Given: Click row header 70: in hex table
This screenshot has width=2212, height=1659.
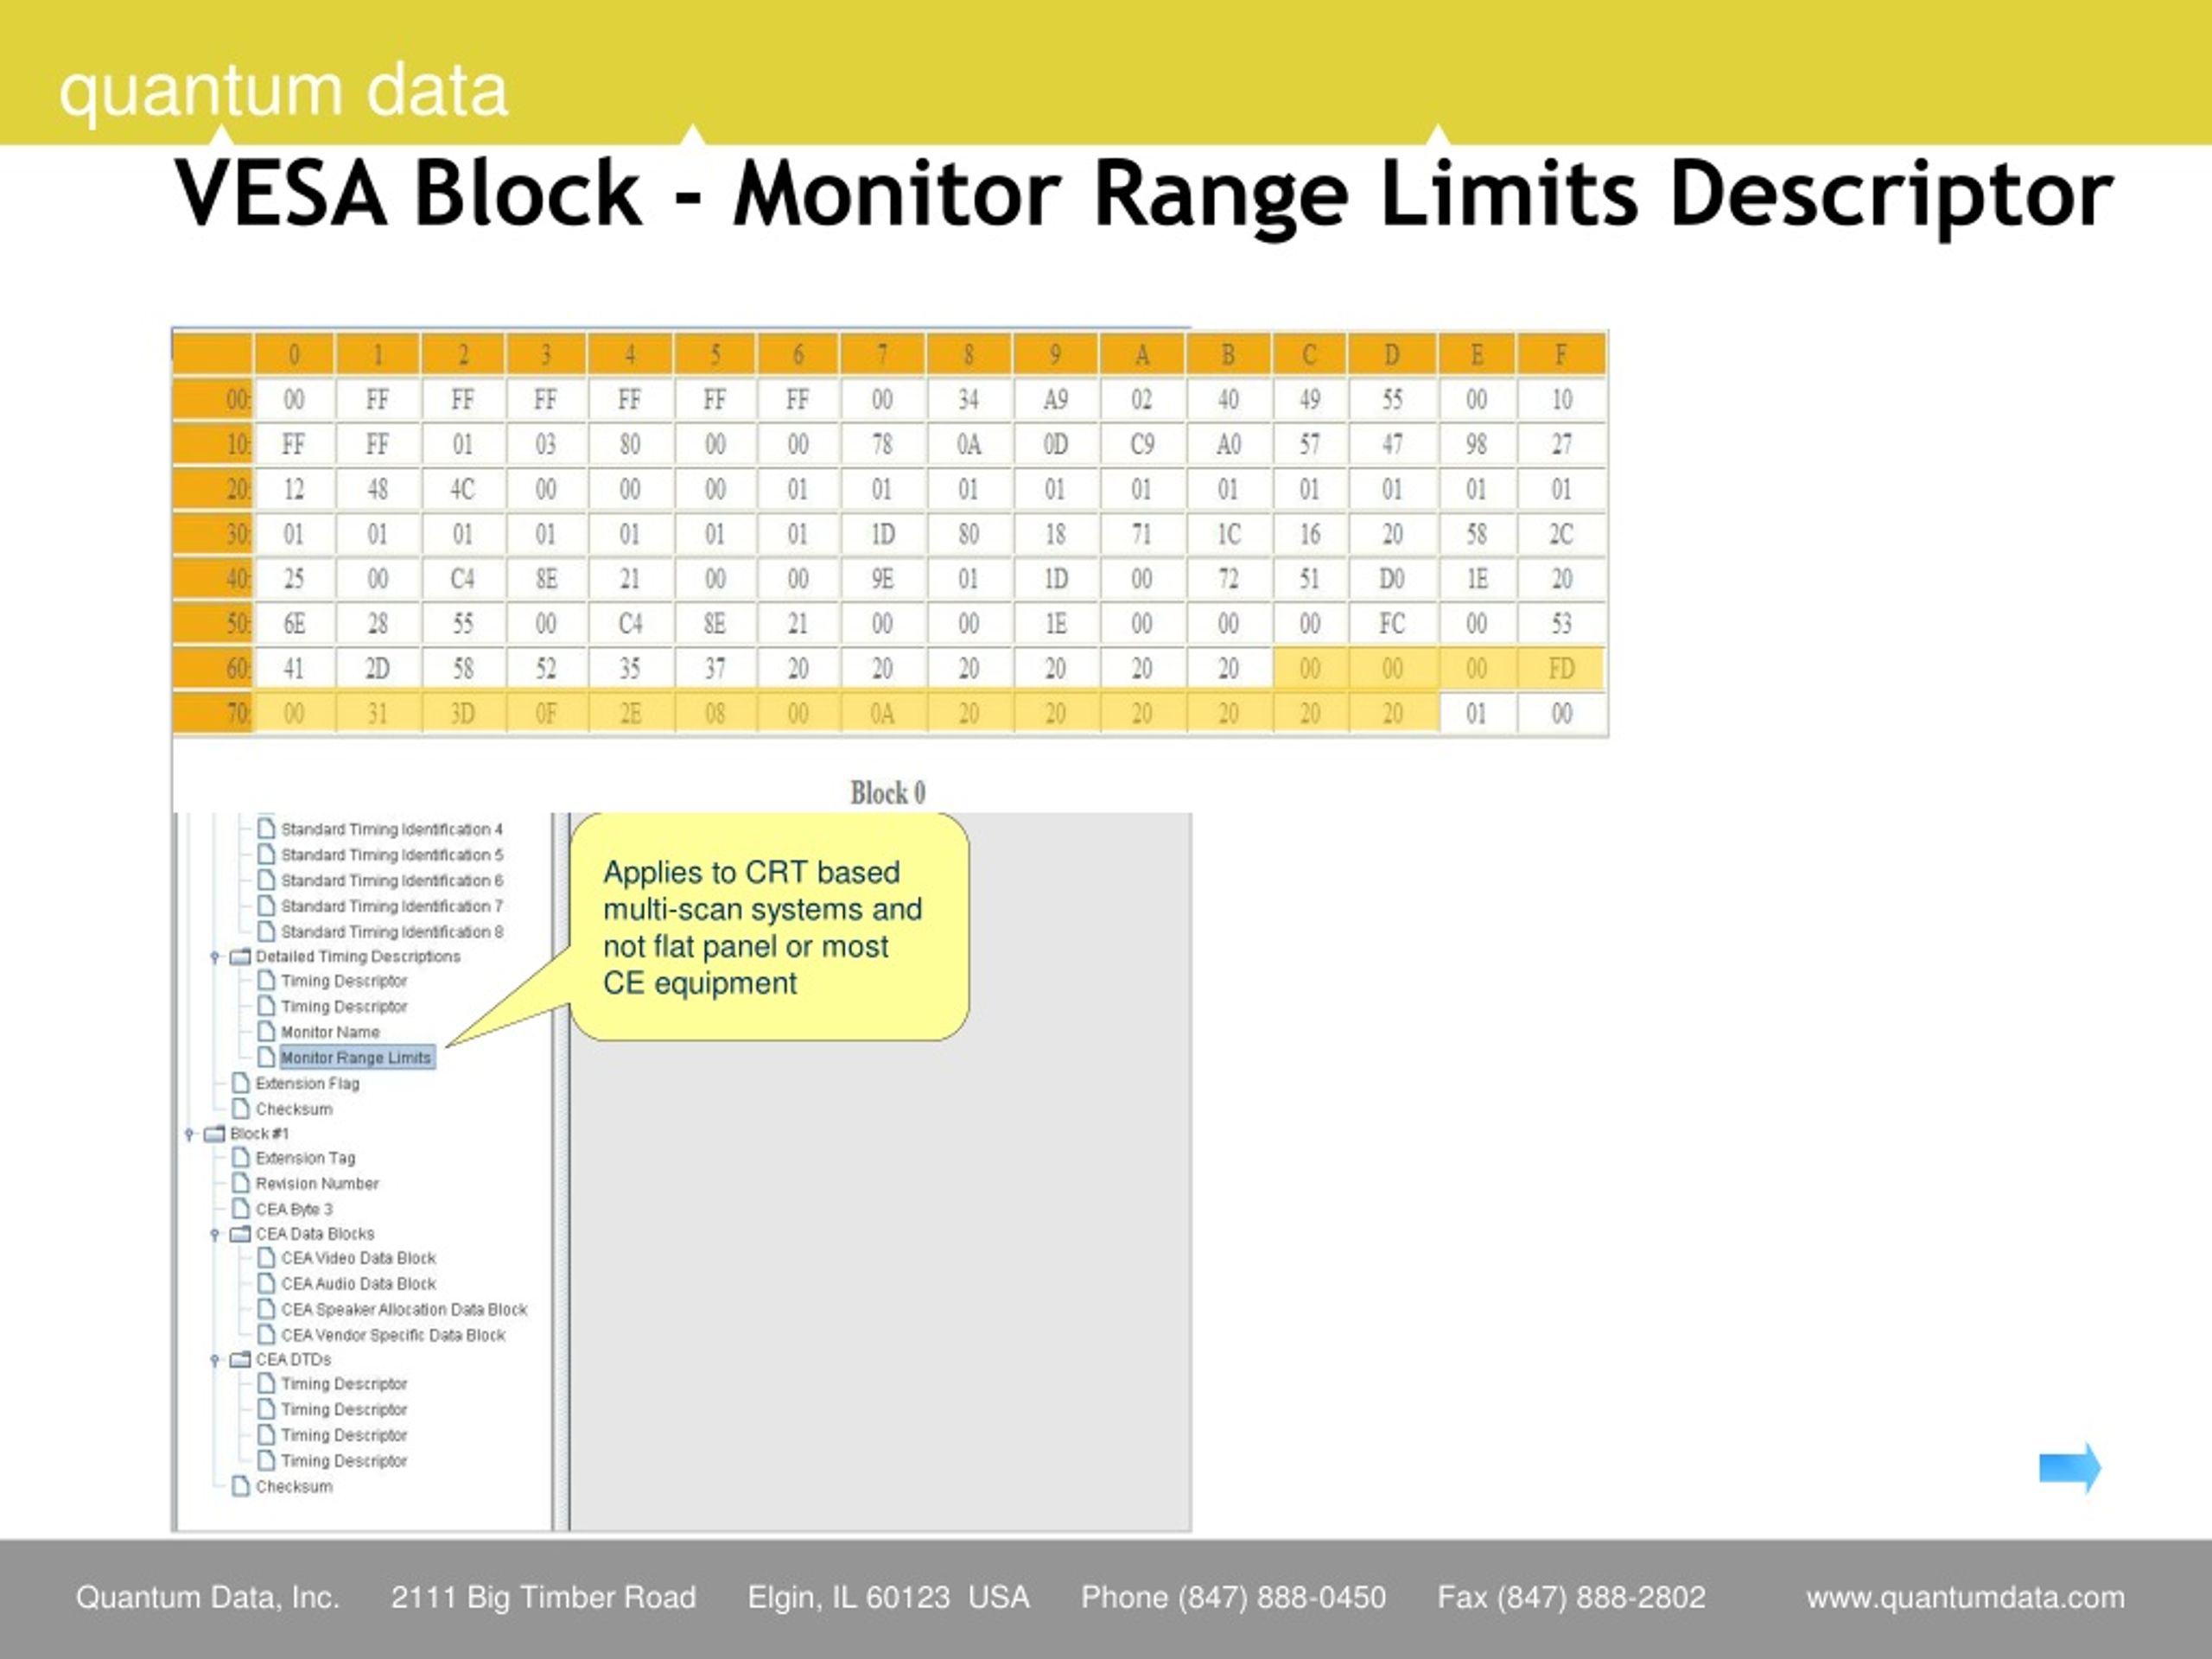Looking at the screenshot, I should (213, 714).
